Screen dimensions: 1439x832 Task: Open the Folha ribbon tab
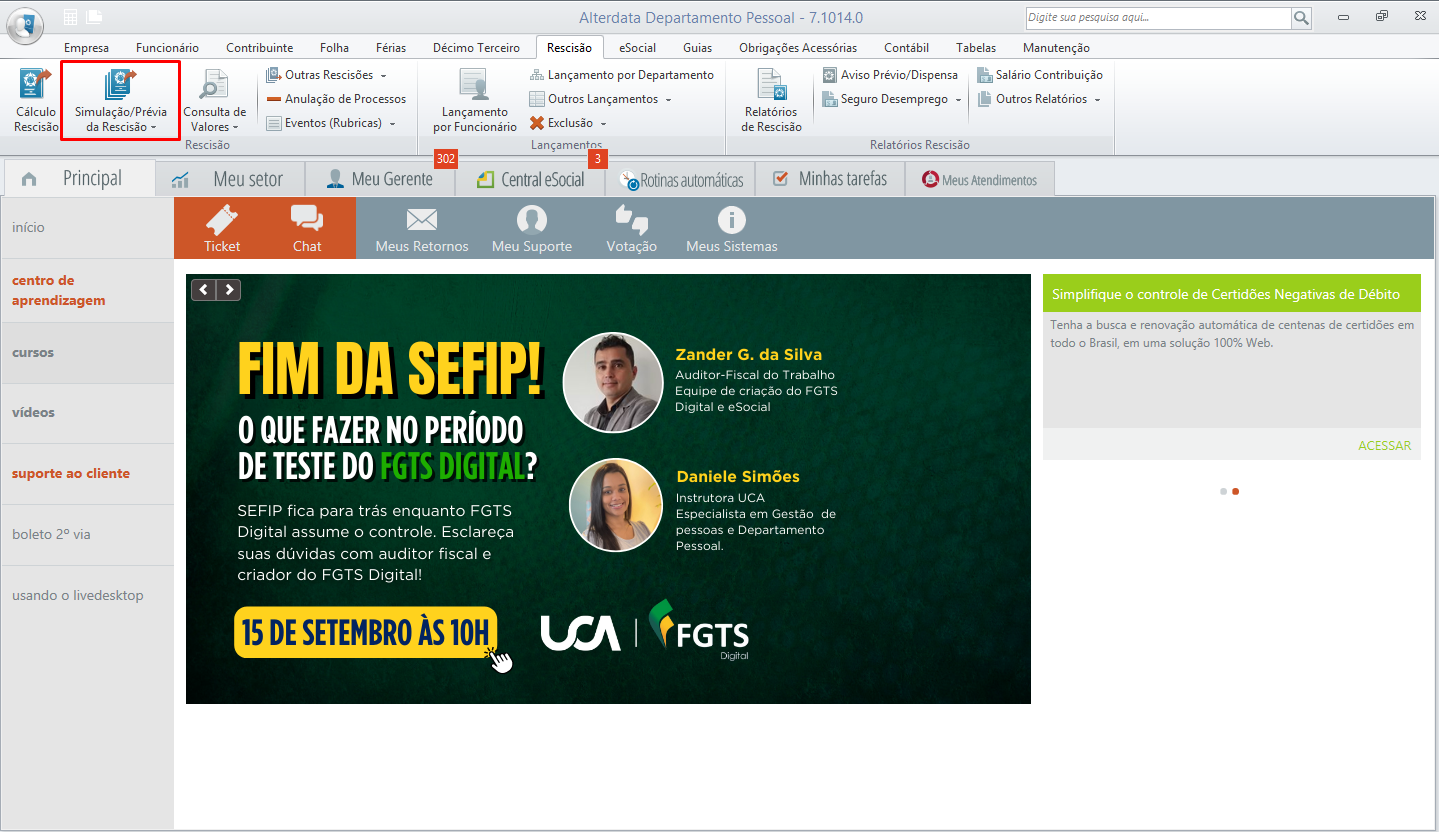(x=334, y=48)
